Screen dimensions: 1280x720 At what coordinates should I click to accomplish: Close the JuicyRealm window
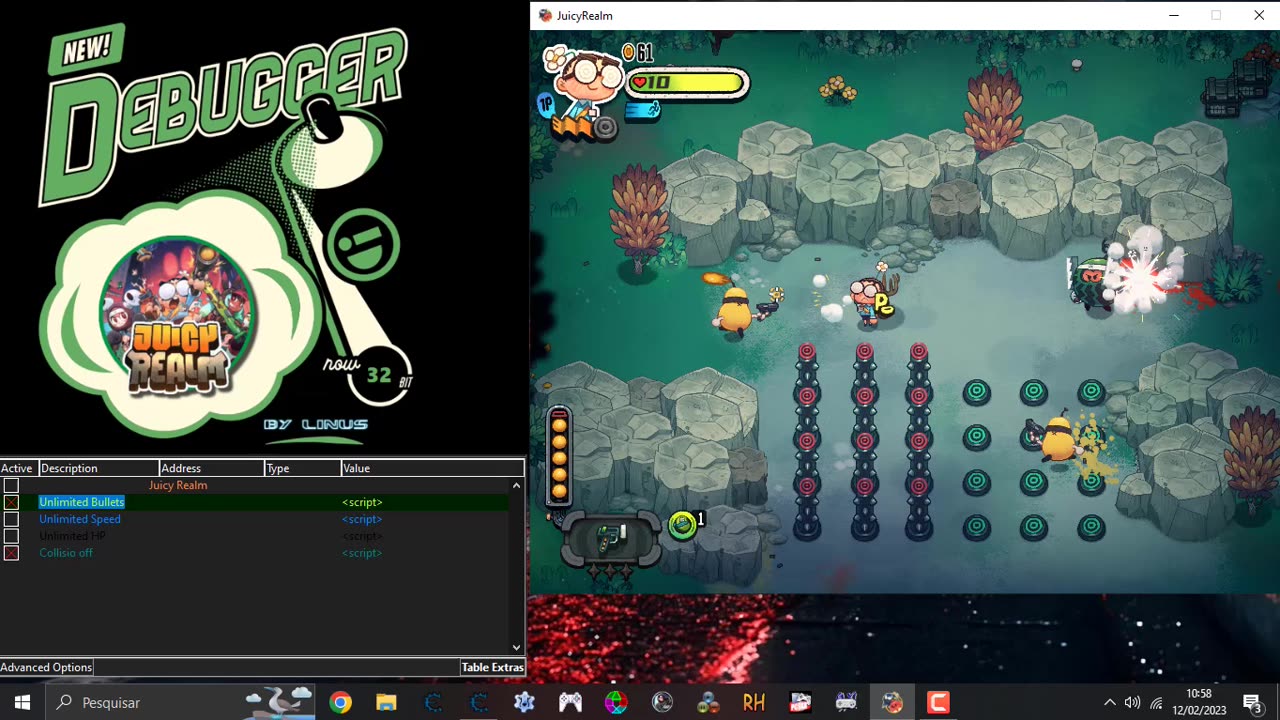coord(1259,15)
